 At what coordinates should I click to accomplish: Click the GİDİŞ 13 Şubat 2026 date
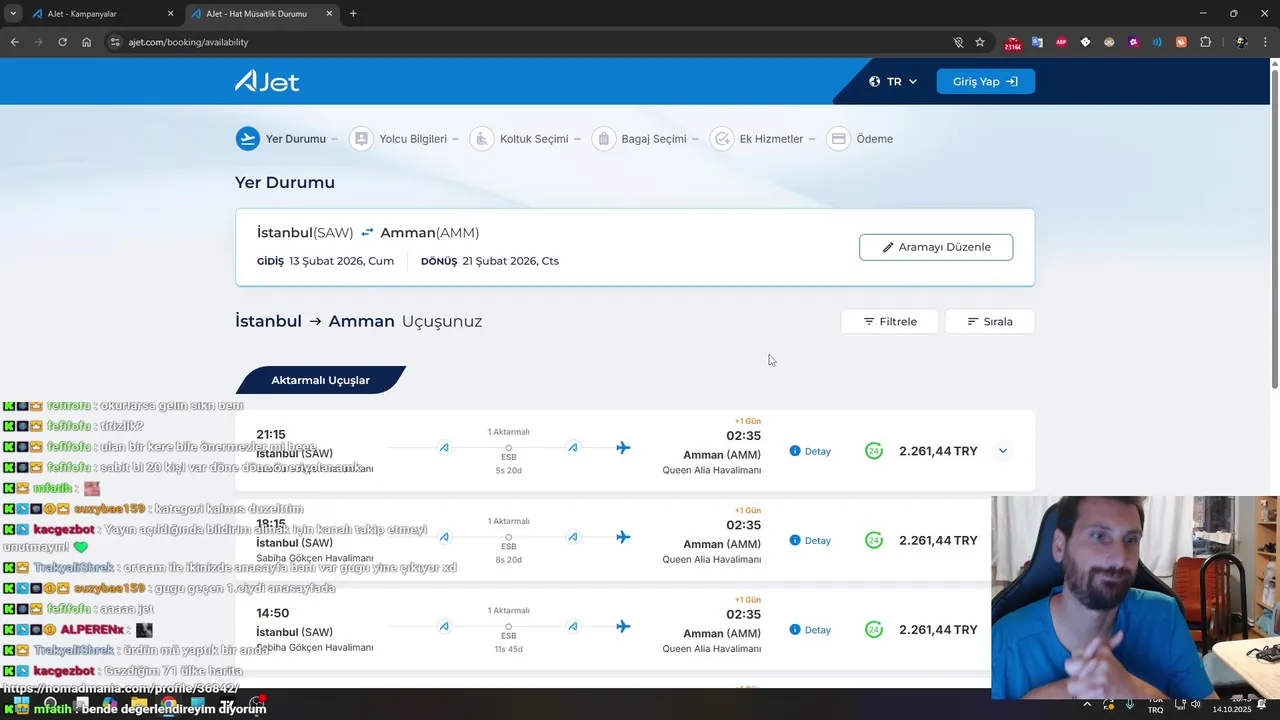coord(325,261)
